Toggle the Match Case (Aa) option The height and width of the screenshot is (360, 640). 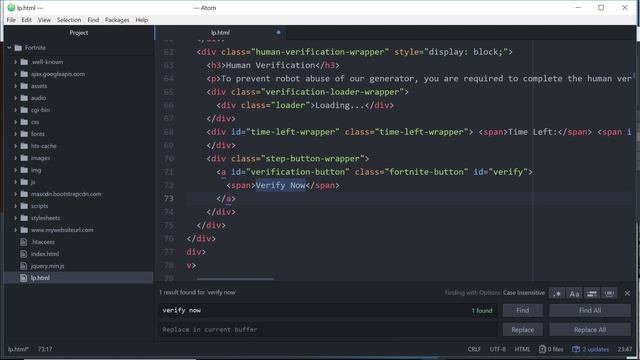[574, 293]
